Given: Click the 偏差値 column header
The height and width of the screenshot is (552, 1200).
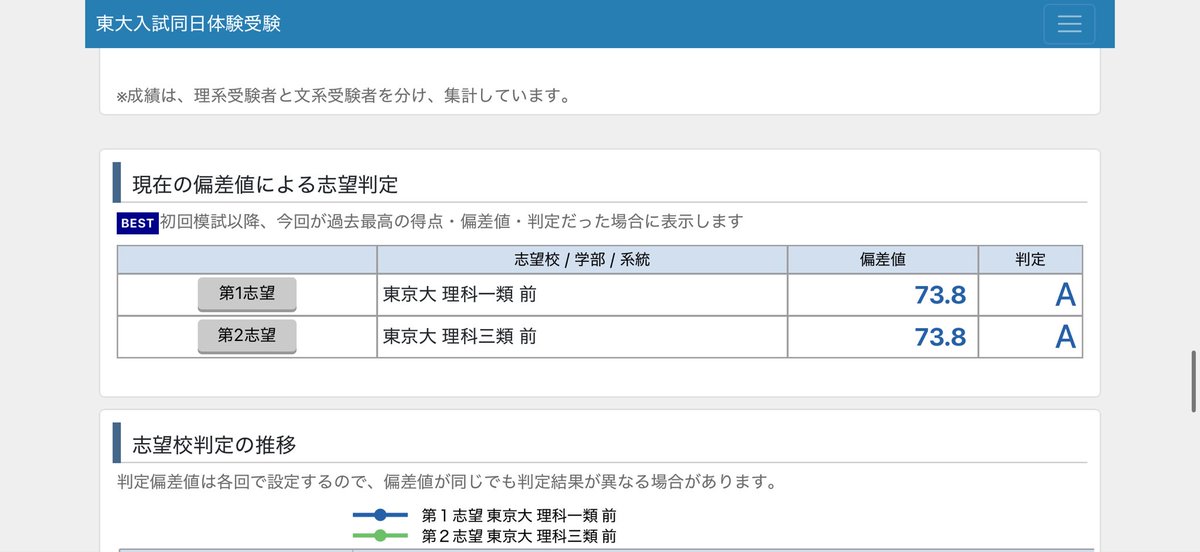Looking at the screenshot, I should click(x=883, y=259).
